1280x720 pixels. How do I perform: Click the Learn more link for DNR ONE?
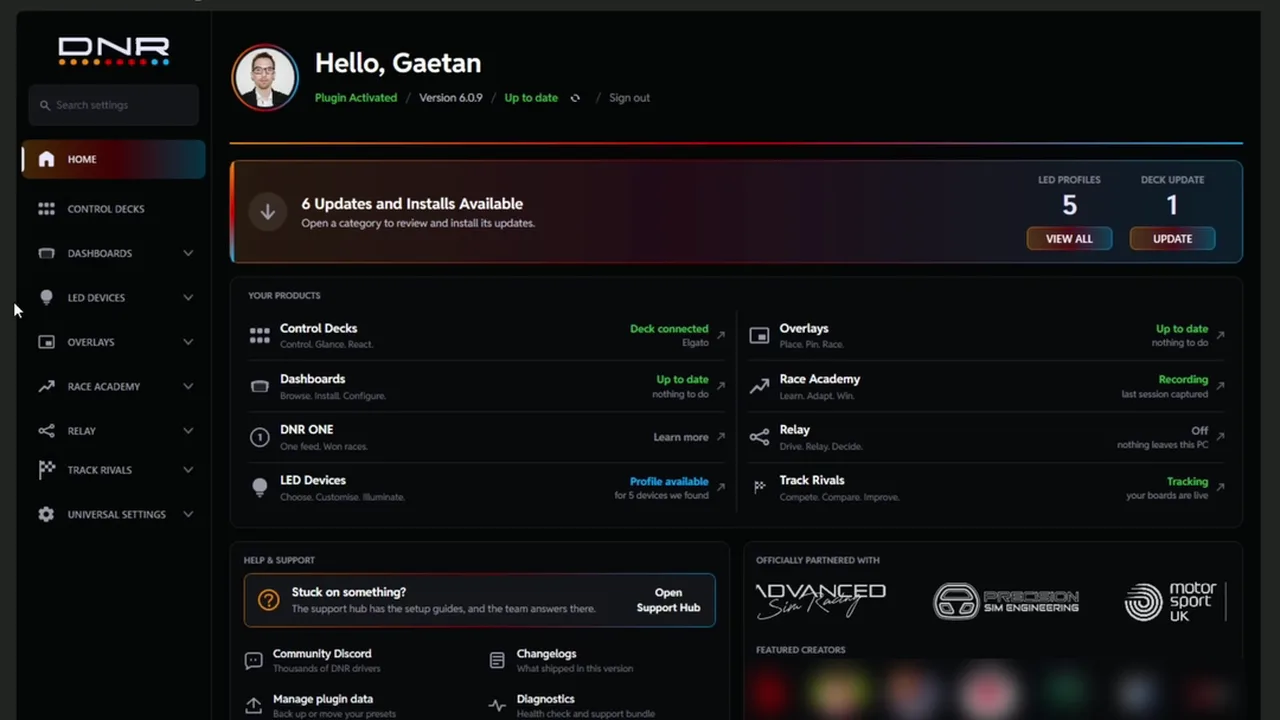coord(681,437)
